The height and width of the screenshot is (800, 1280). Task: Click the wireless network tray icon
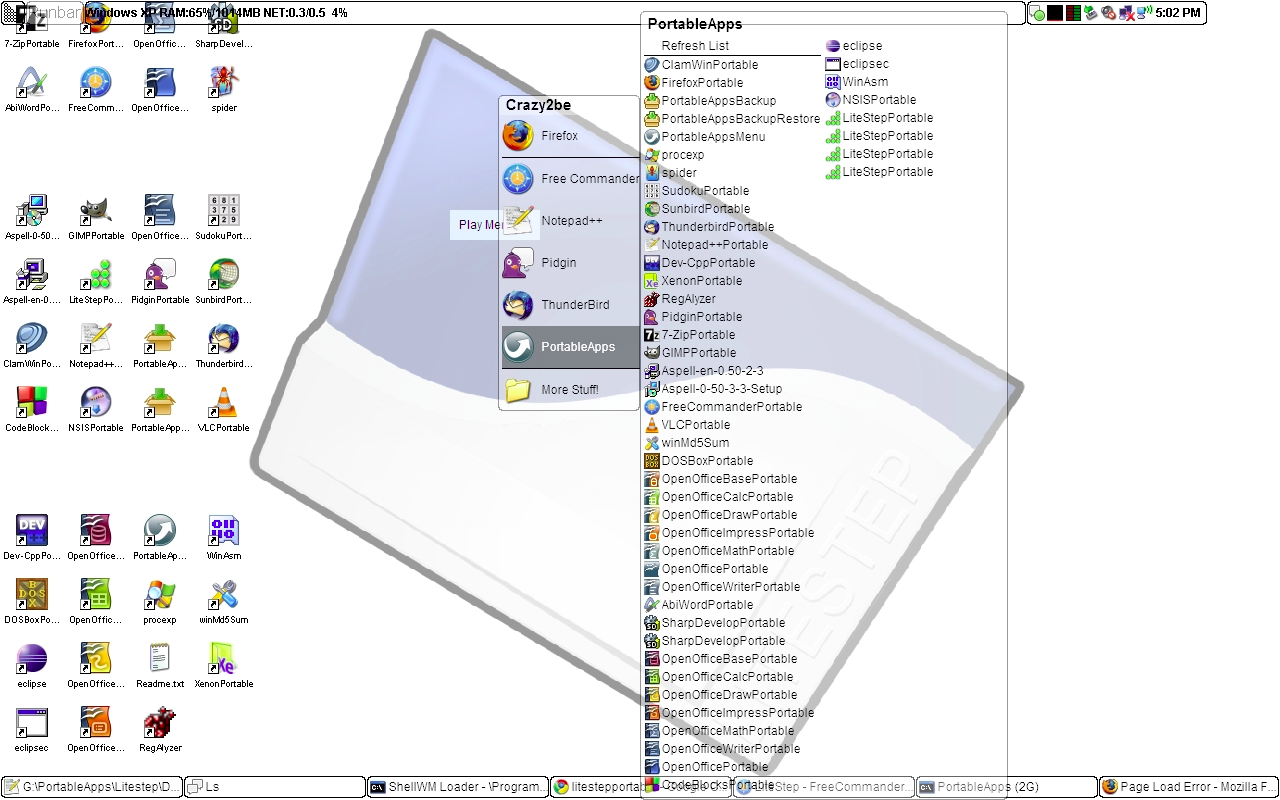[x=1145, y=13]
